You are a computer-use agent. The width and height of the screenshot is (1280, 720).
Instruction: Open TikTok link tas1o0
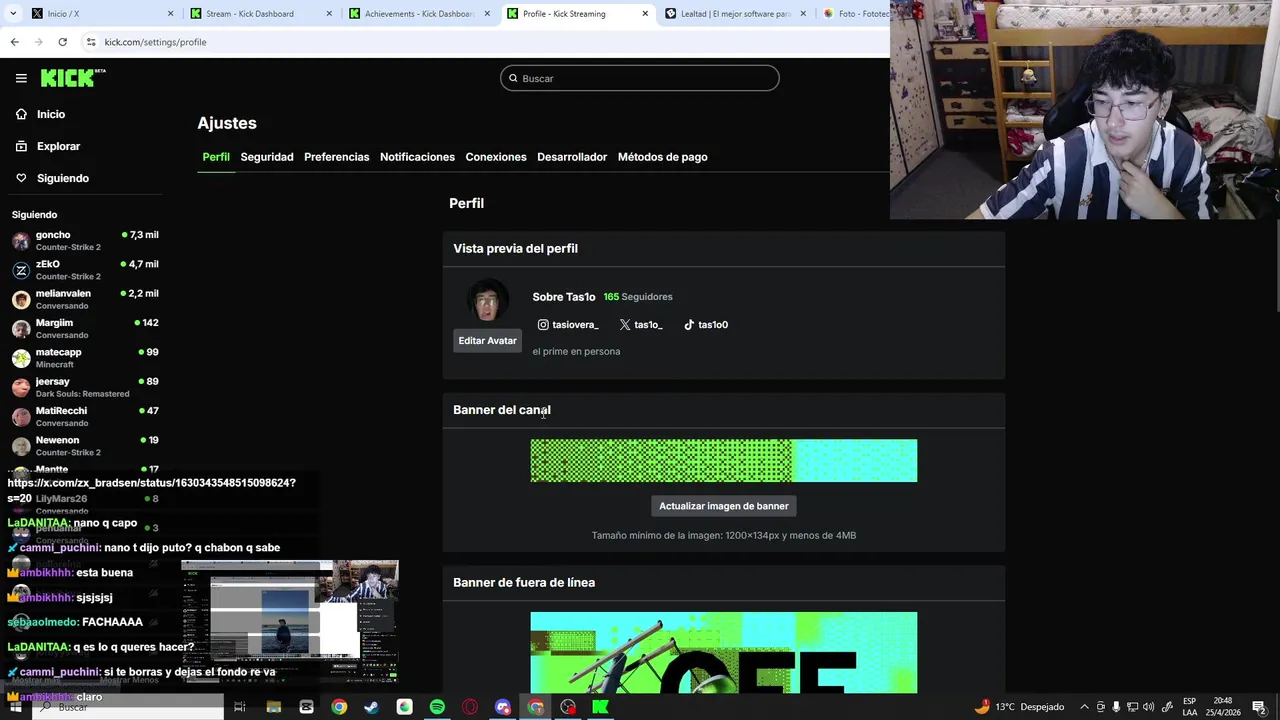click(x=706, y=325)
